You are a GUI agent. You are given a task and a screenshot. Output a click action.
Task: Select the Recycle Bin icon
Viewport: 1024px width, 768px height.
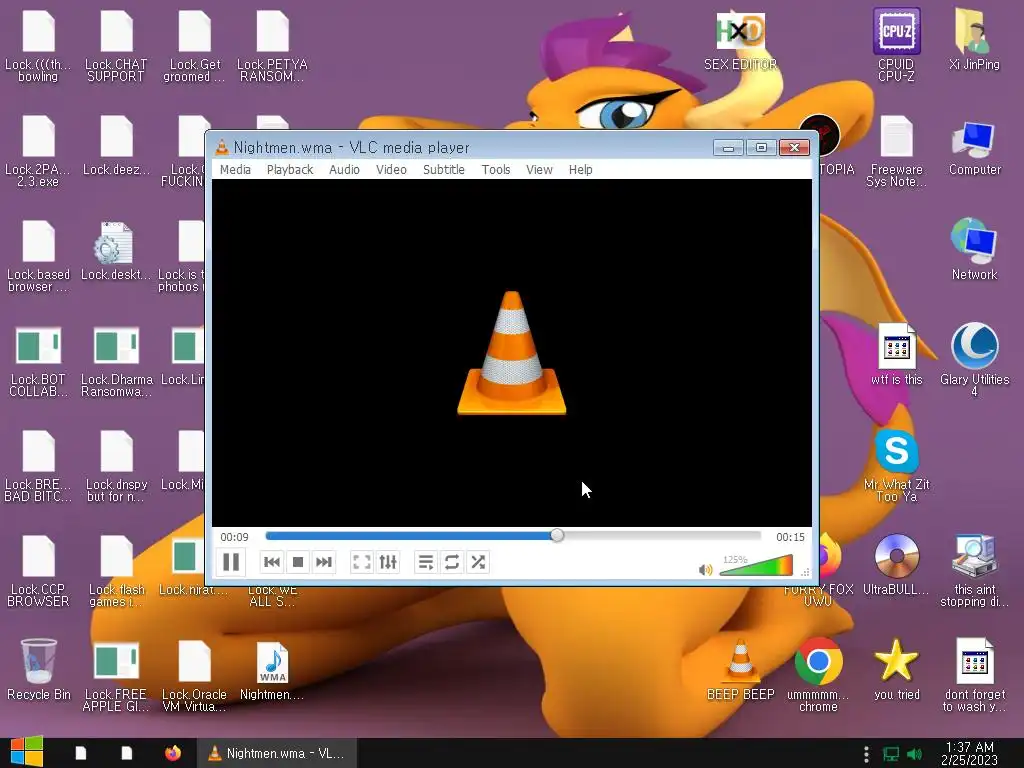click(x=39, y=670)
